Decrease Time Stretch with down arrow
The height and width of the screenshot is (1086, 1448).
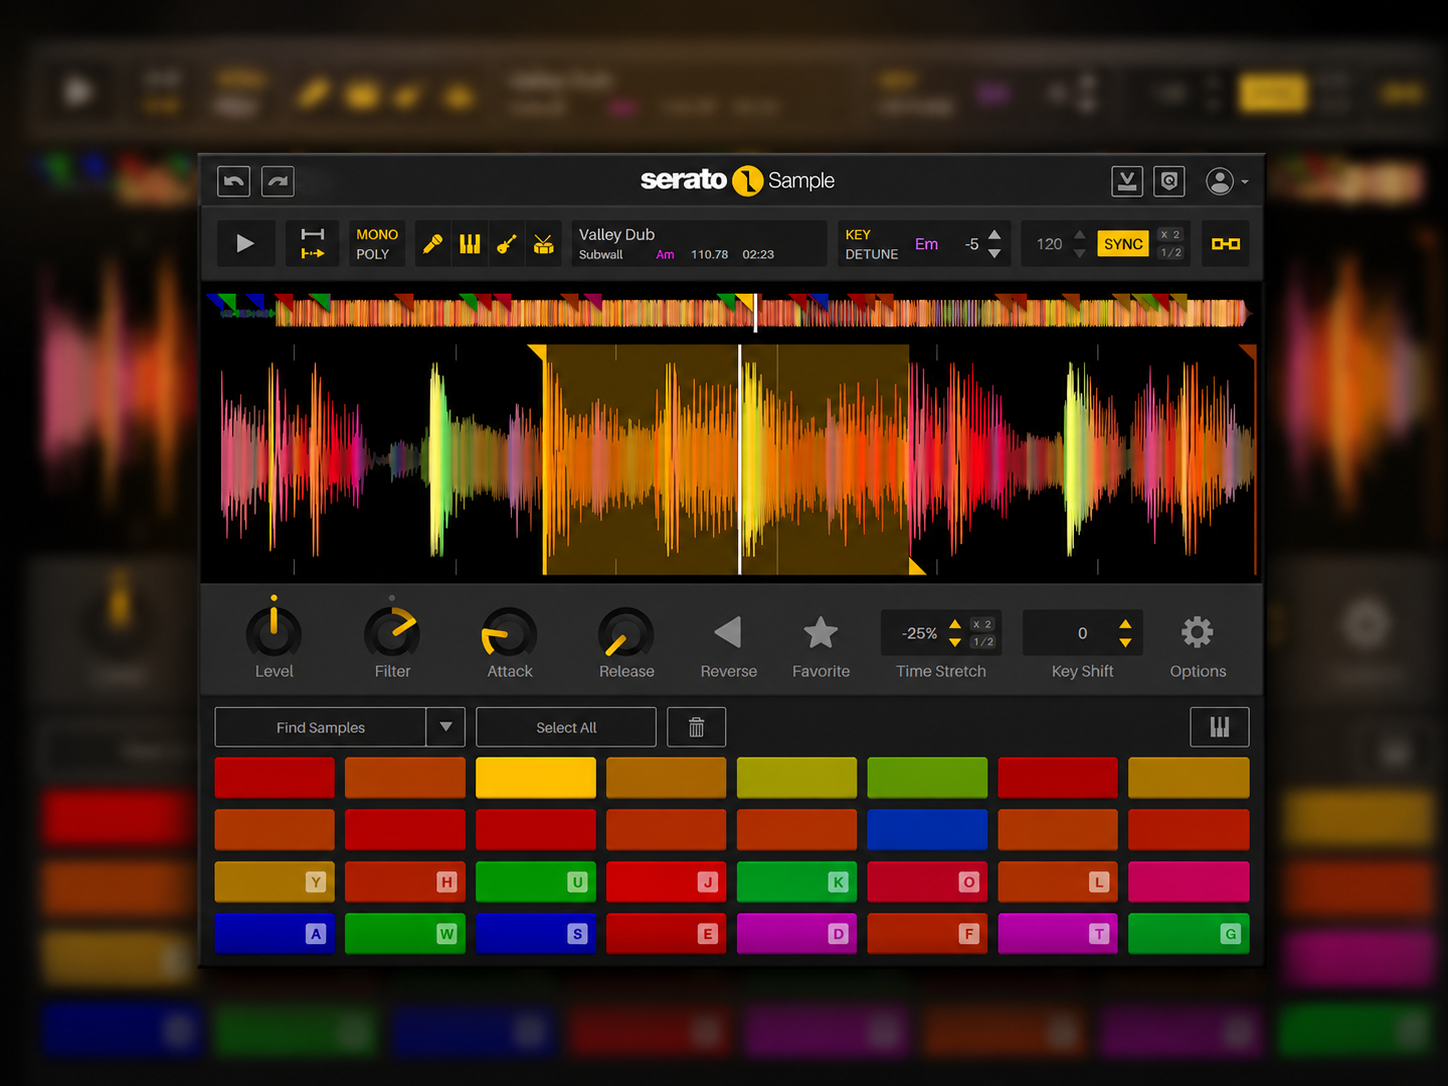(955, 642)
